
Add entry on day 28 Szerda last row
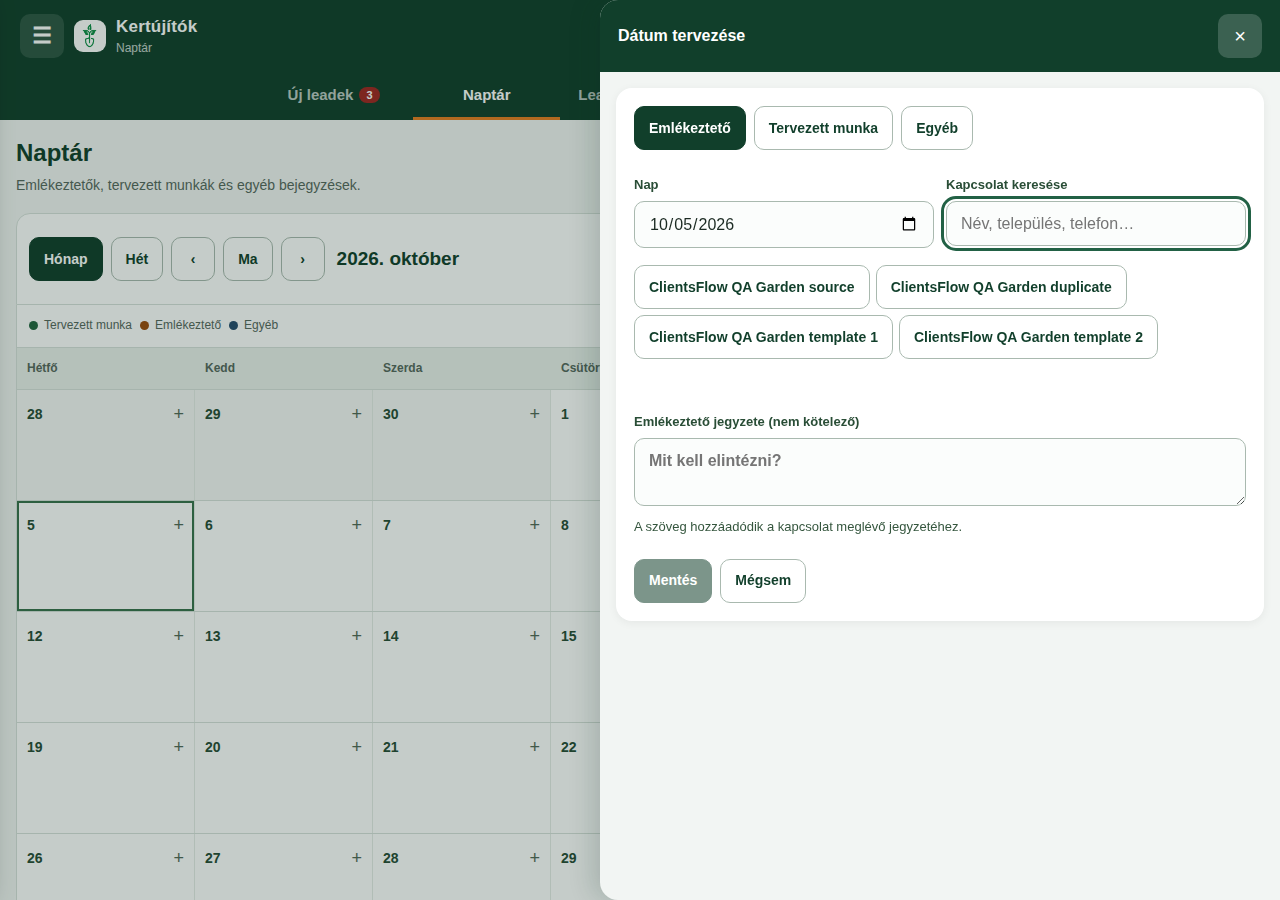(535, 857)
